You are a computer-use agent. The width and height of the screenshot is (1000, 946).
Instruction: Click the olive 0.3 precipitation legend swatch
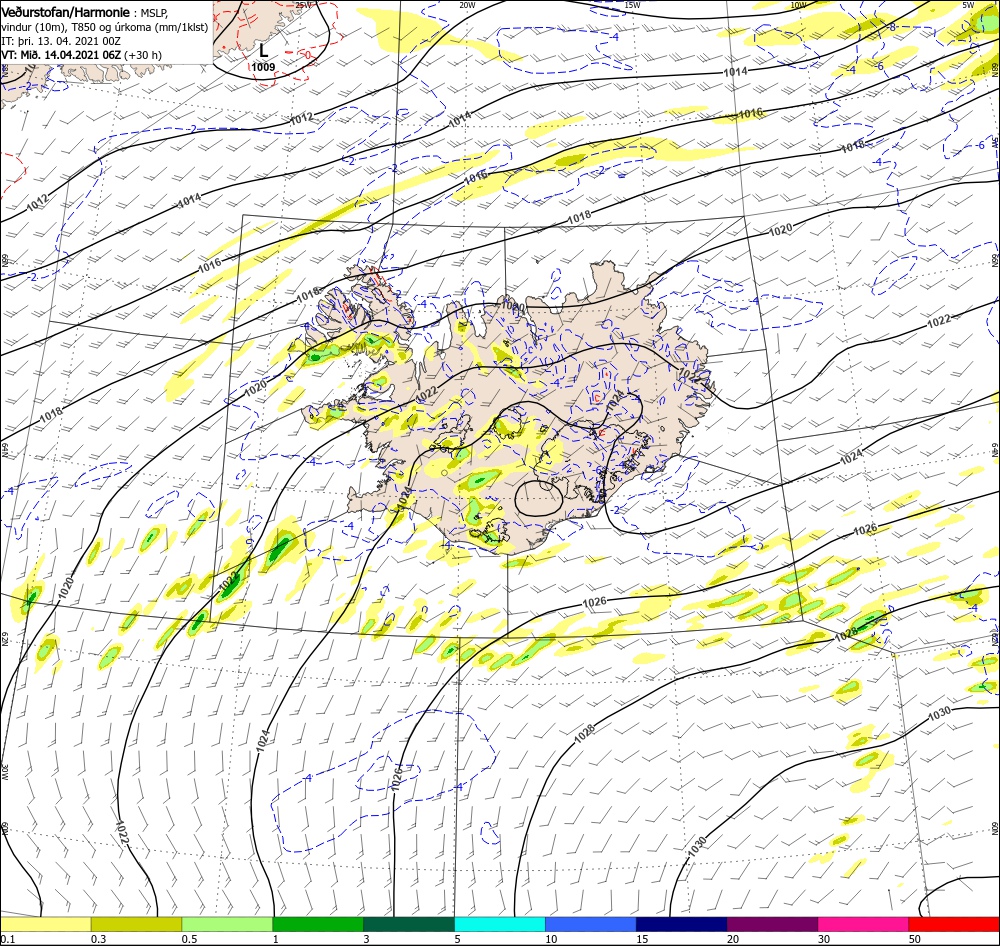[136, 924]
